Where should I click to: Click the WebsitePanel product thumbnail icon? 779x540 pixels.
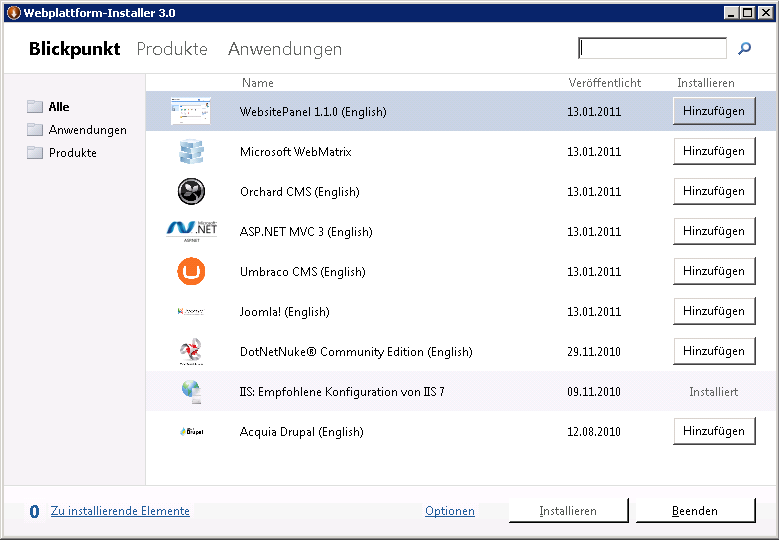click(190, 111)
